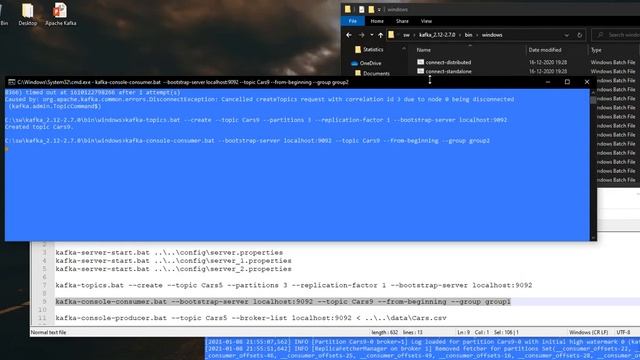Screen dimensions: 640x360
Task: Click the scroll-up arrow in Explorer navigation pane
Action: point(404,49)
